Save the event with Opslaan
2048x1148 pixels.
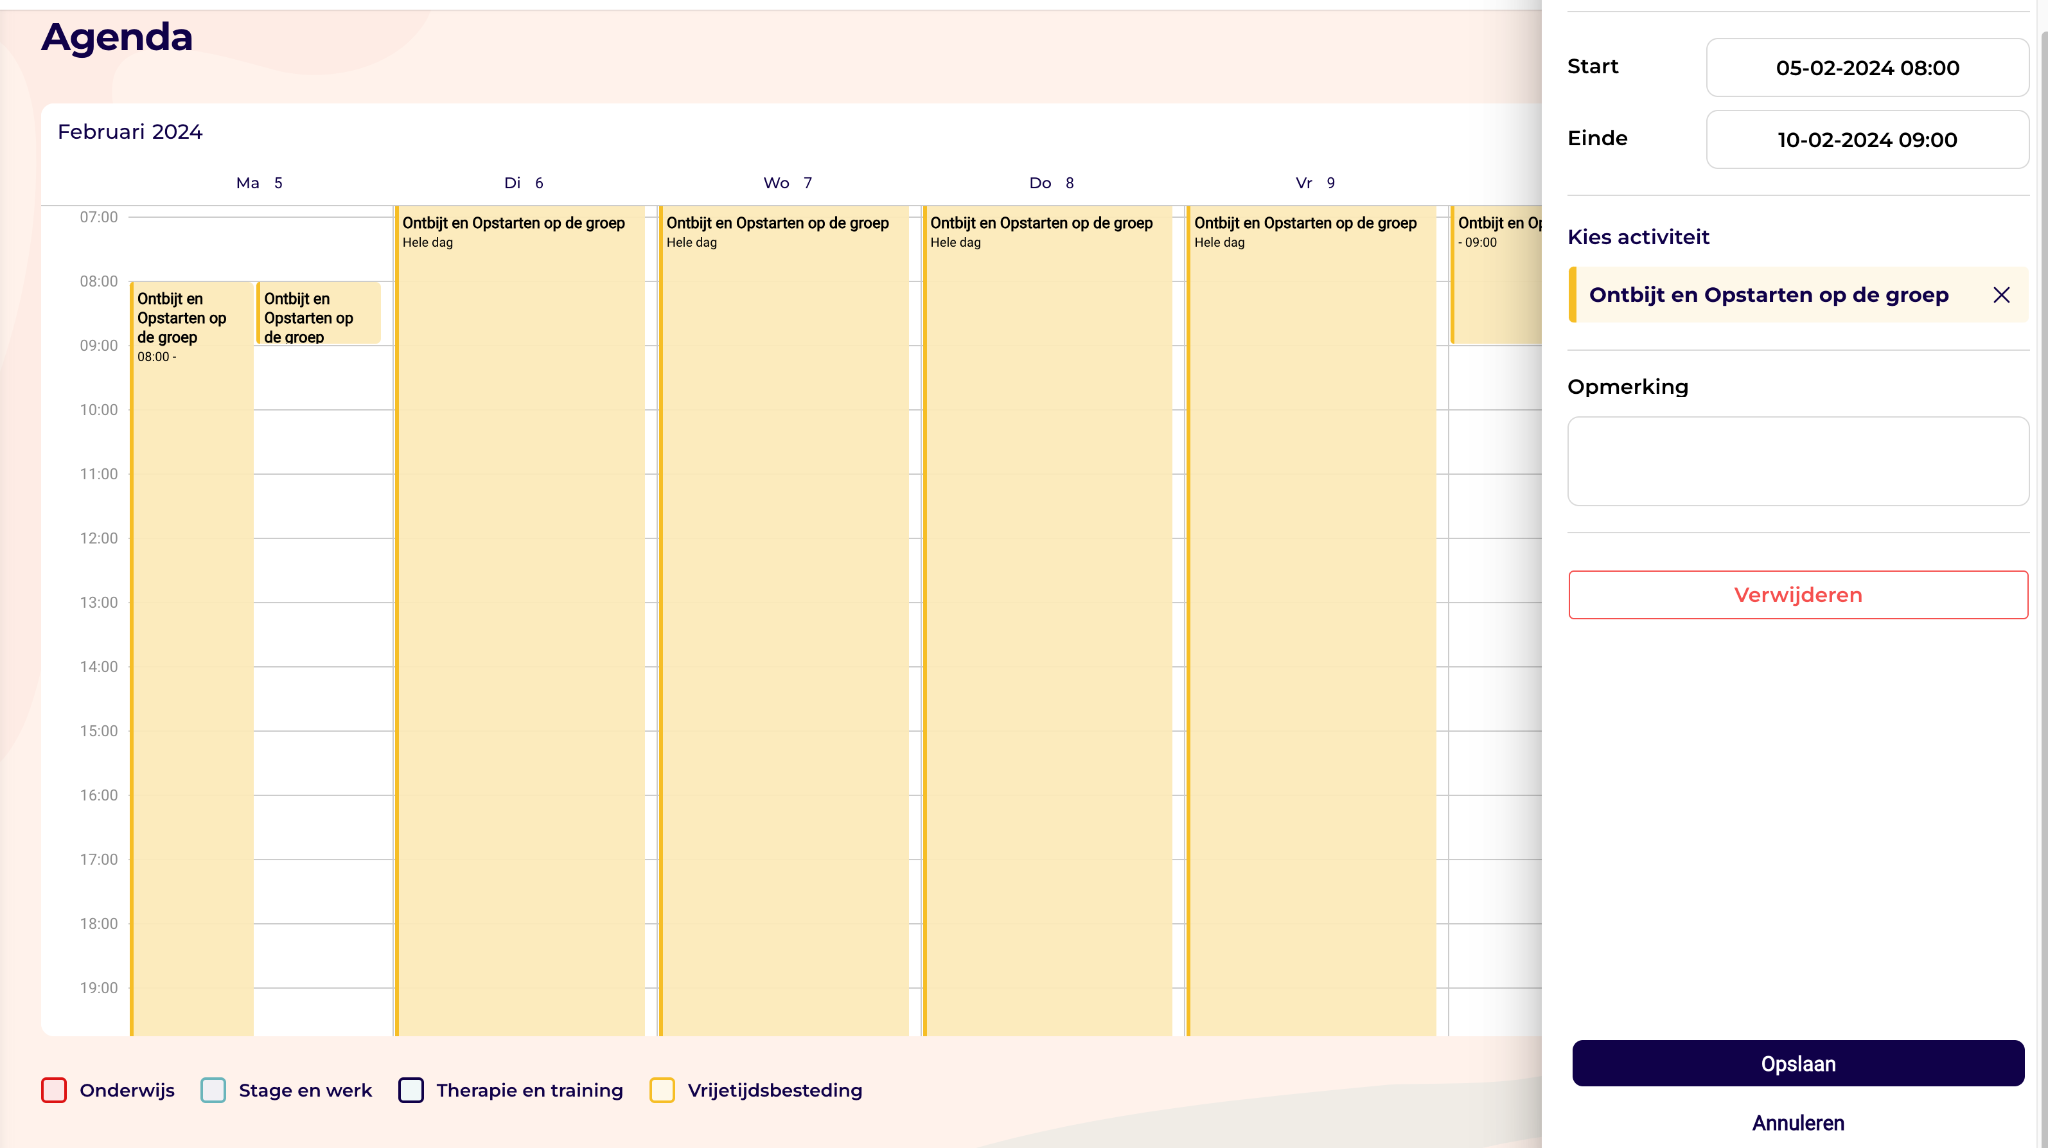pyautogui.click(x=1798, y=1064)
